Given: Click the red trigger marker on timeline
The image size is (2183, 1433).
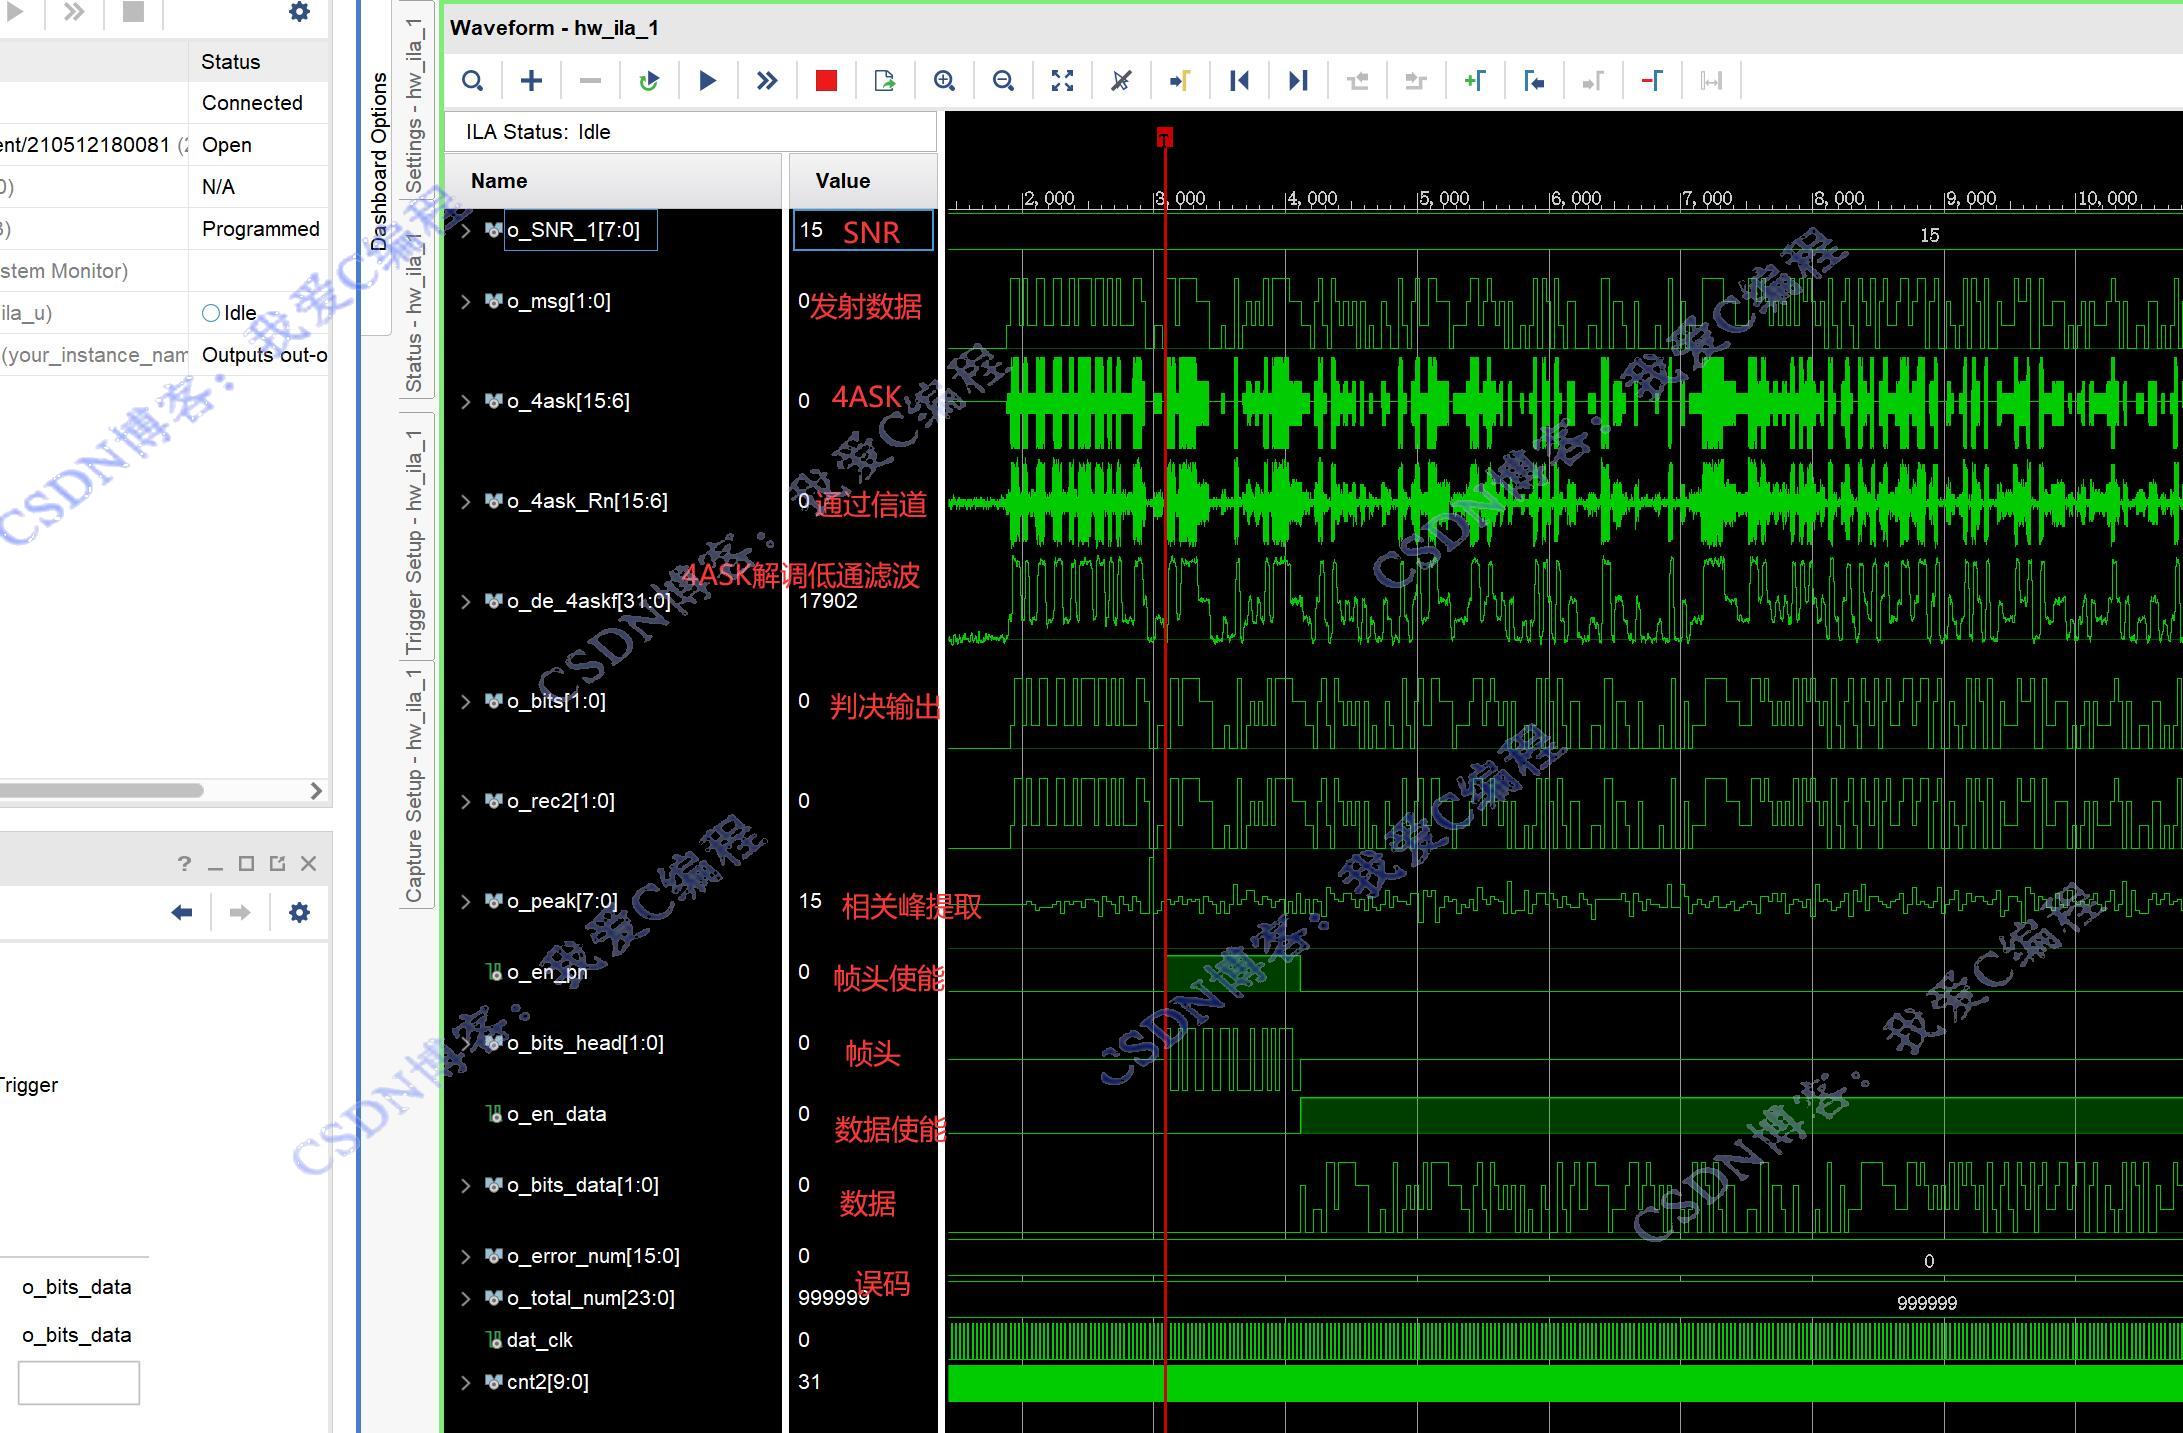Looking at the screenshot, I should pyautogui.click(x=1165, y=137).
